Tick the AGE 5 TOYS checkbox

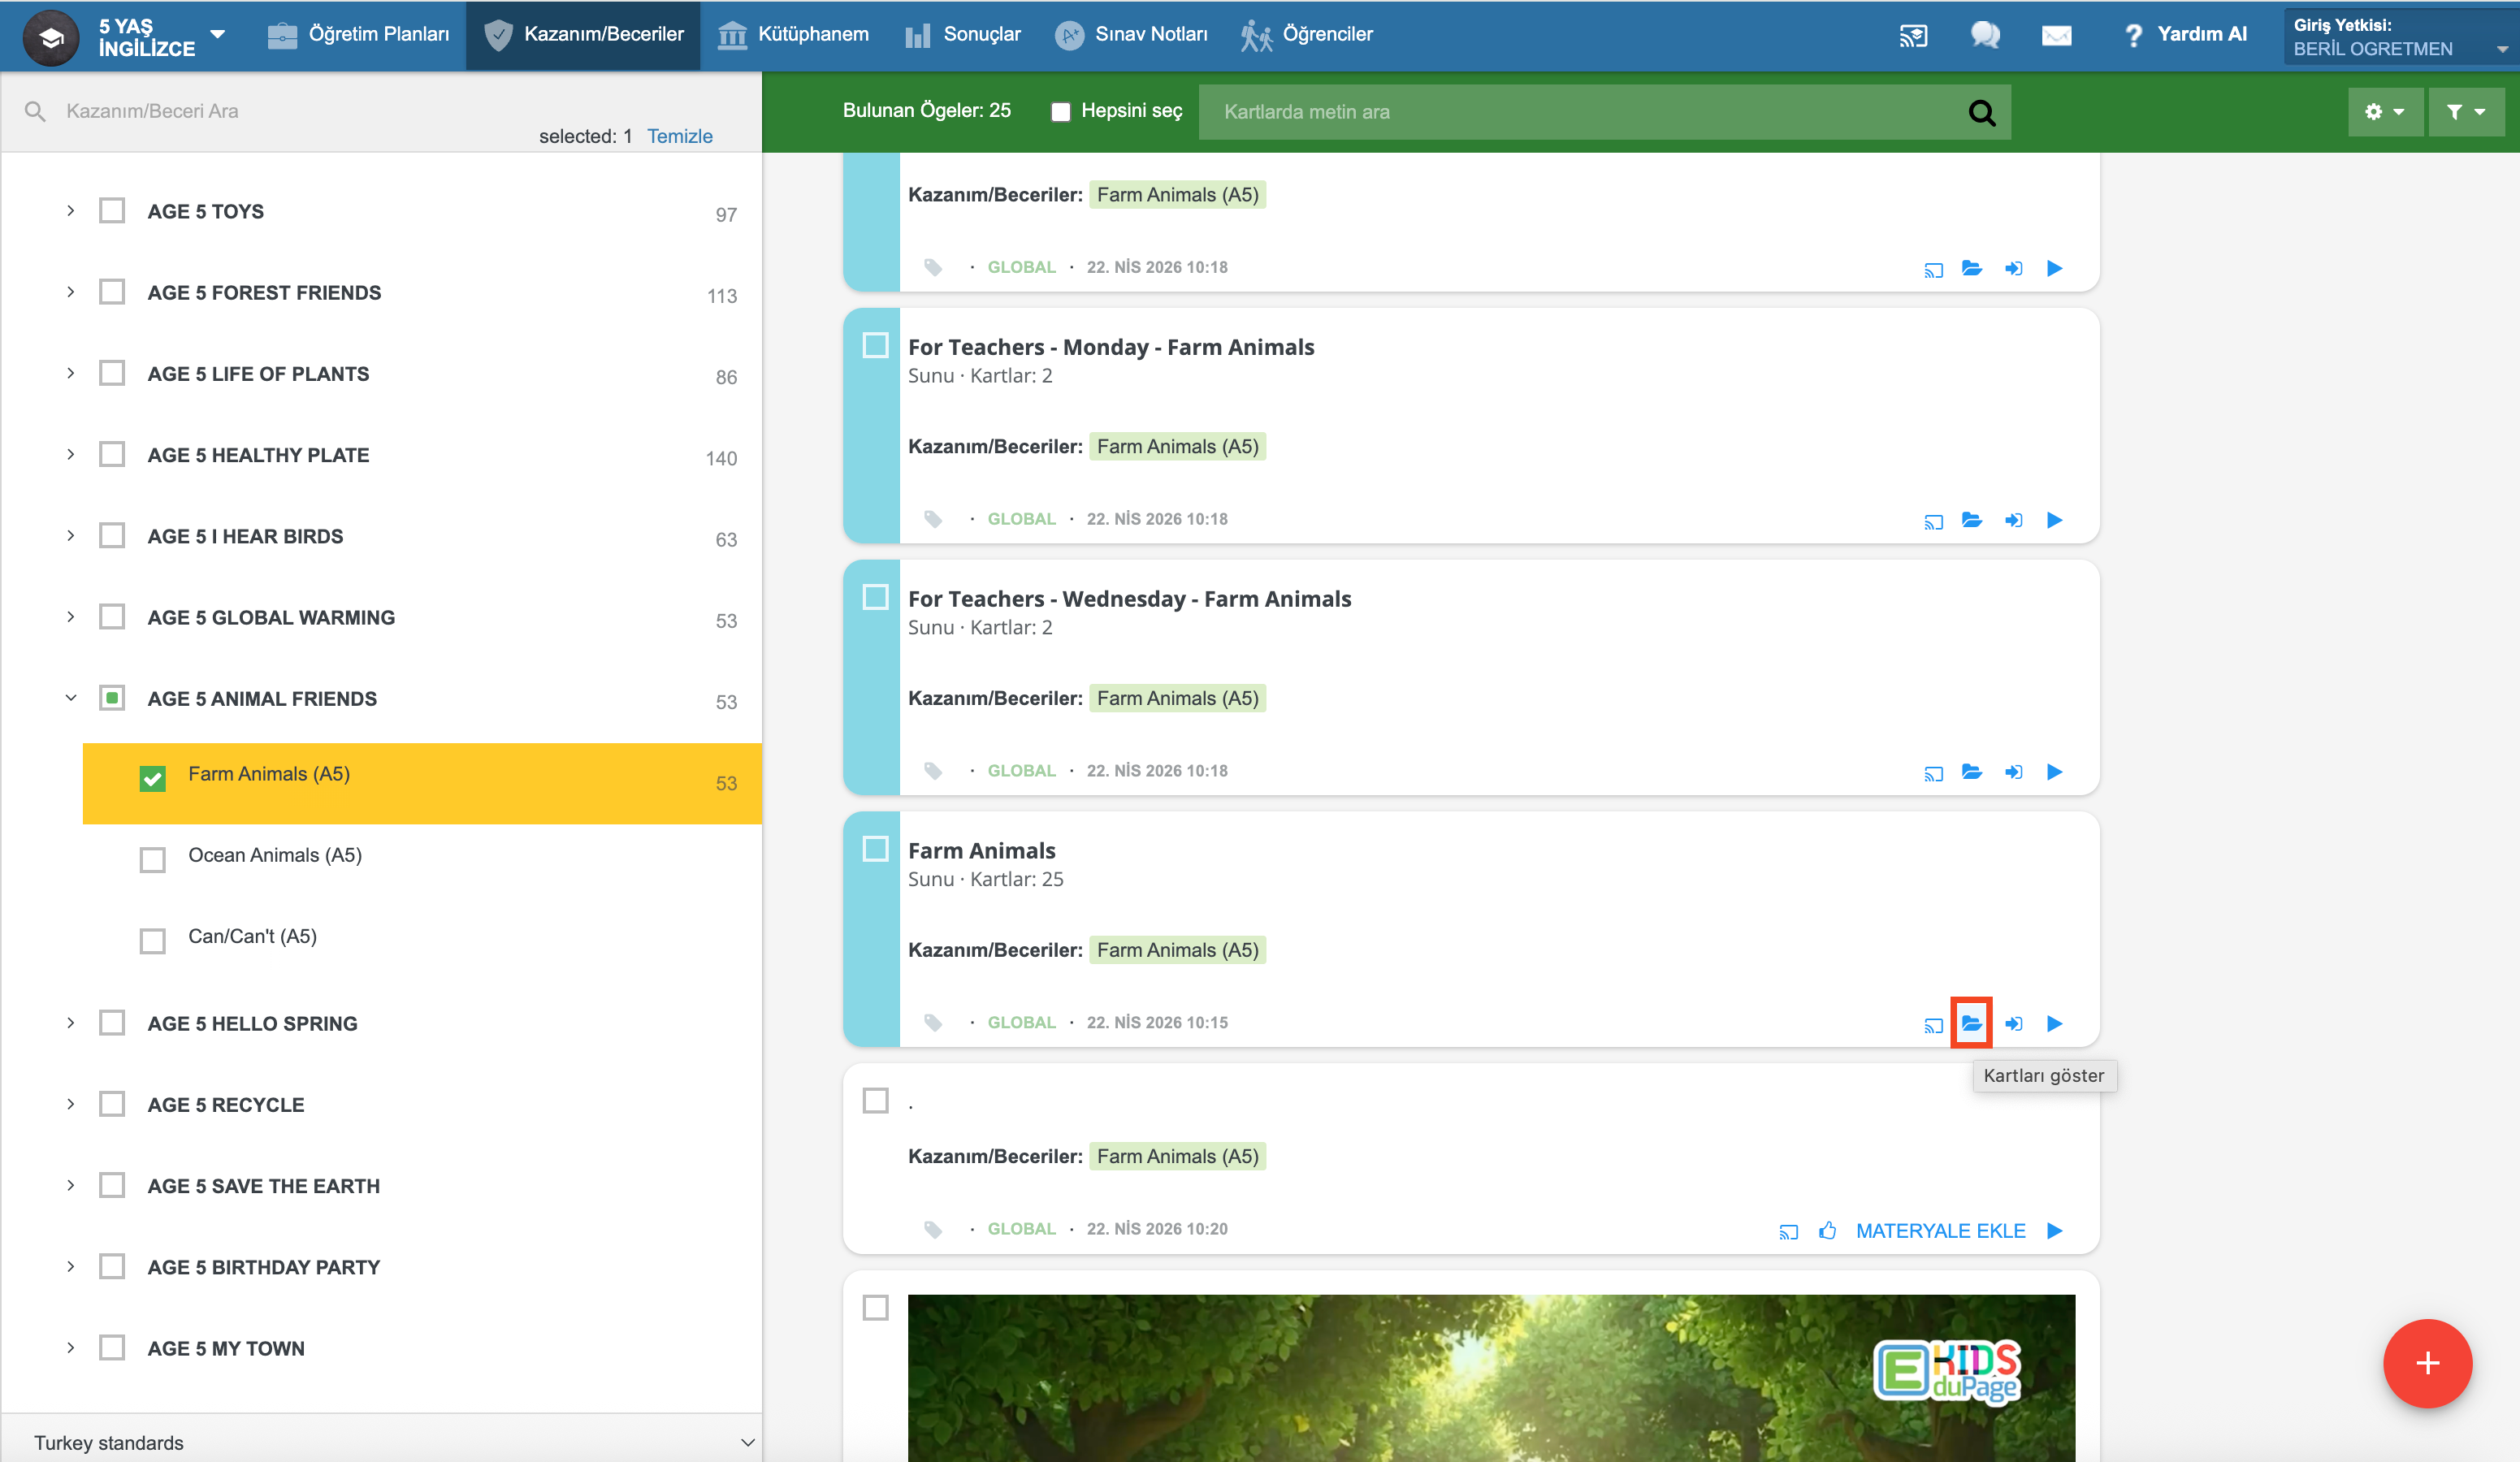tap(112, 211)
